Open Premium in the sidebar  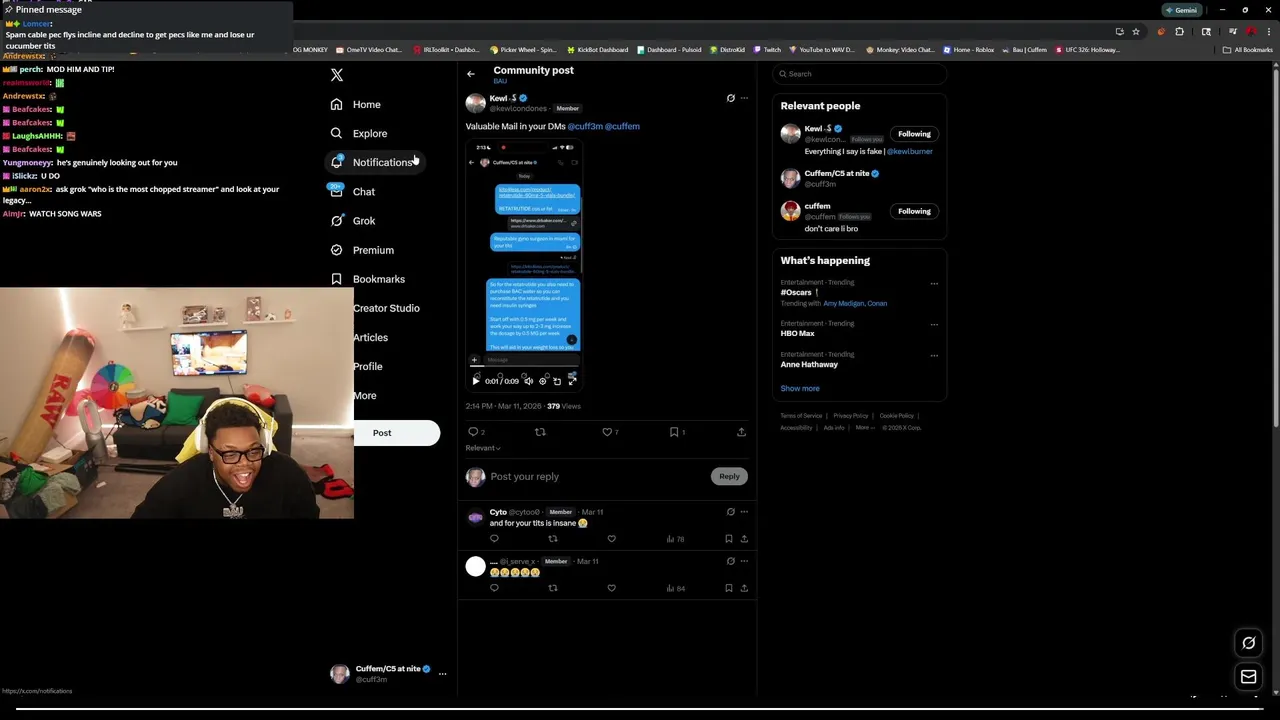coord(362,250)
